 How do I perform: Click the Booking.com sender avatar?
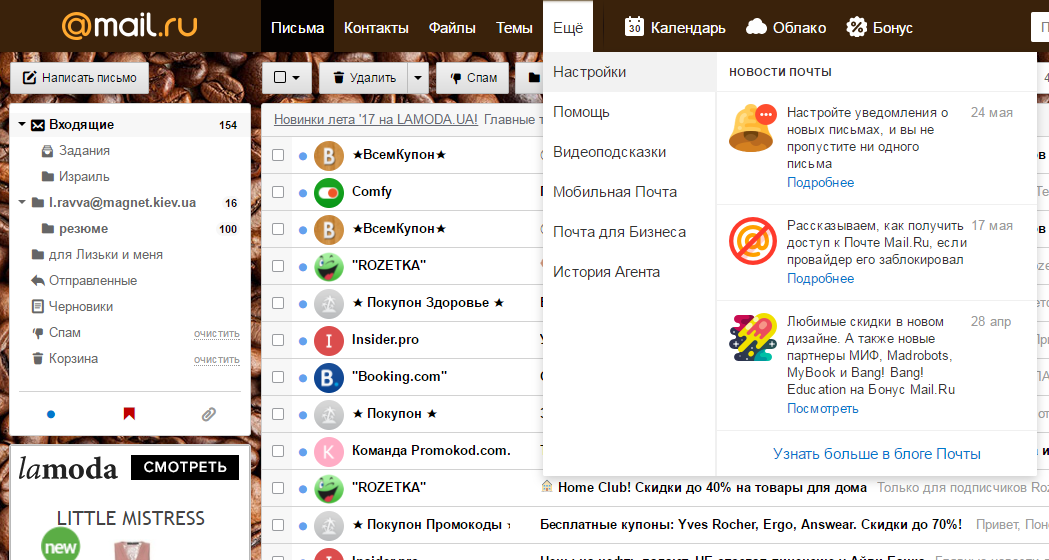[x=328, y=377]
